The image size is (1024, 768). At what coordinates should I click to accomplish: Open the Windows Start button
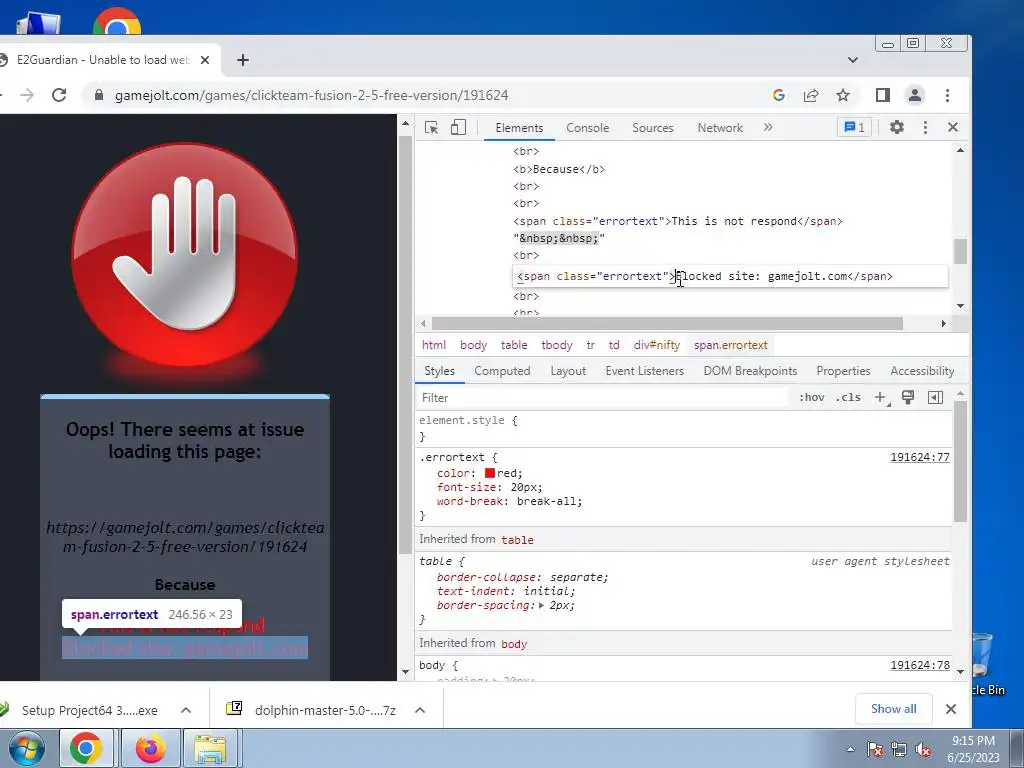(27, 748)
